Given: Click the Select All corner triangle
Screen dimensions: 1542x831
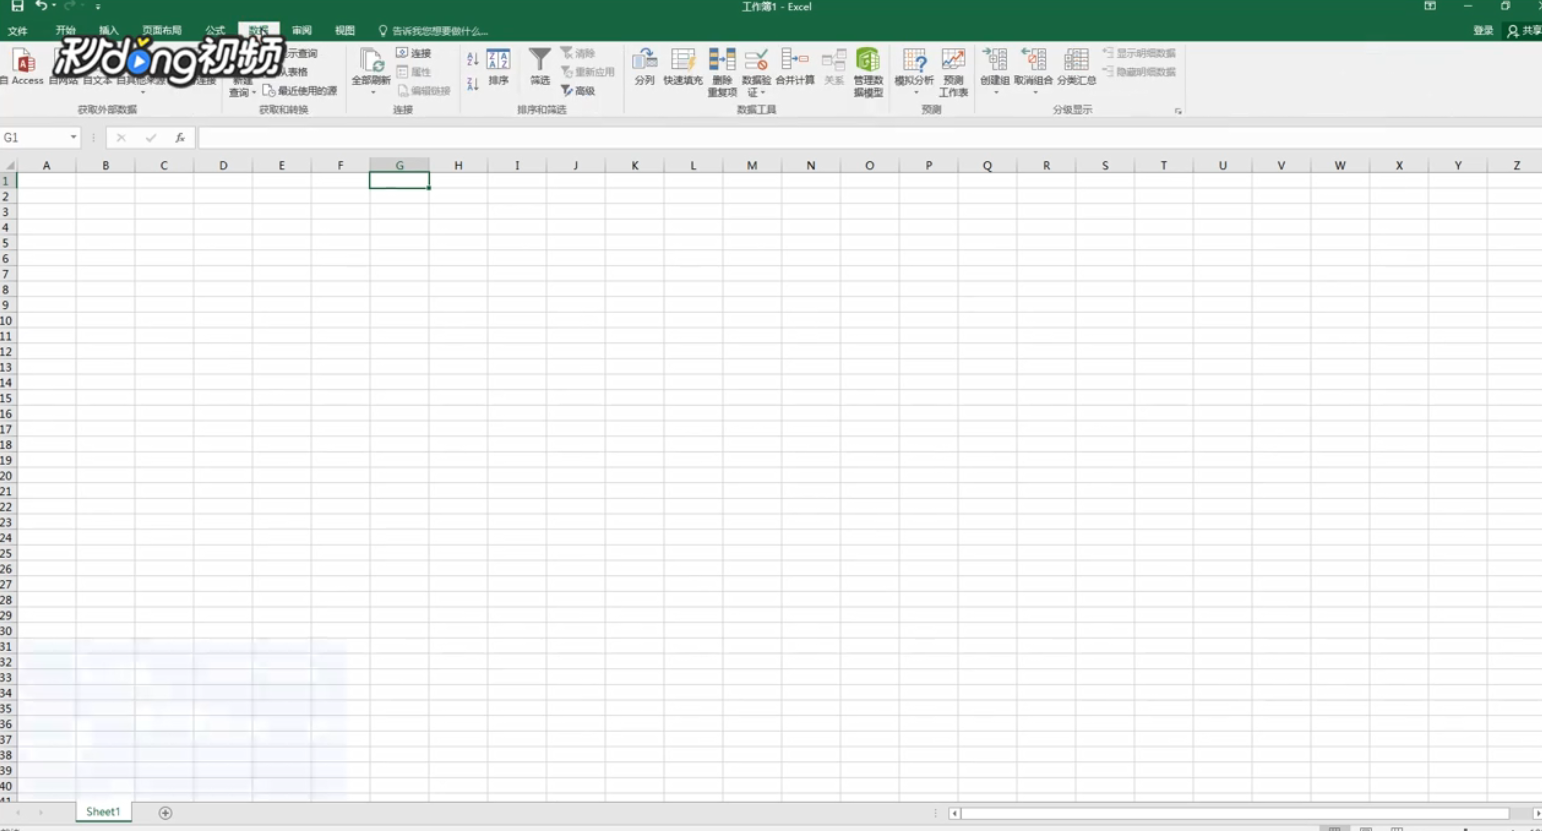Looking at the screenshot, I should (x=9, y=166).
